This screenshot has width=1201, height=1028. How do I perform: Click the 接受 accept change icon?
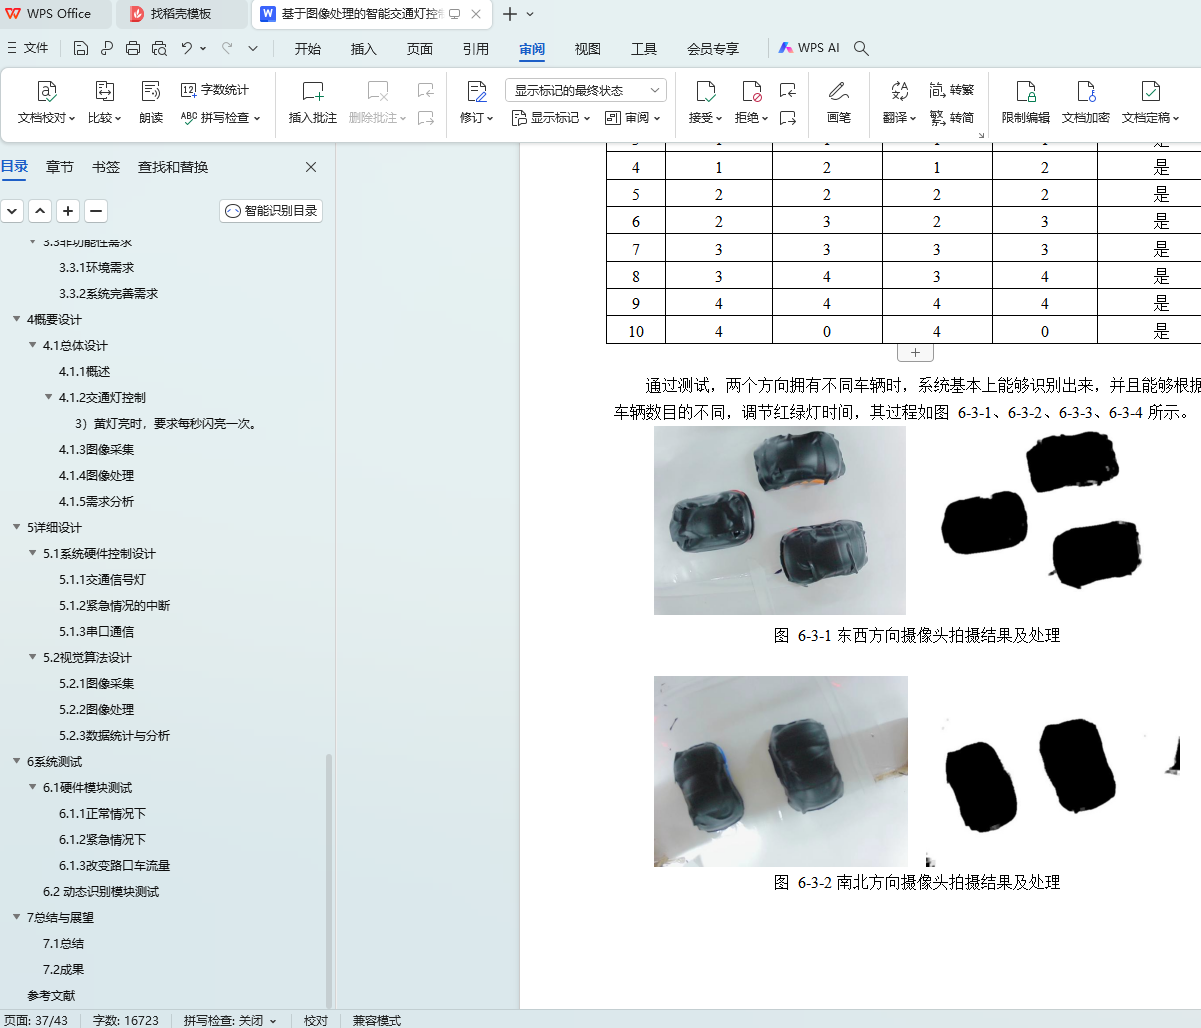(x=705, y=91)
